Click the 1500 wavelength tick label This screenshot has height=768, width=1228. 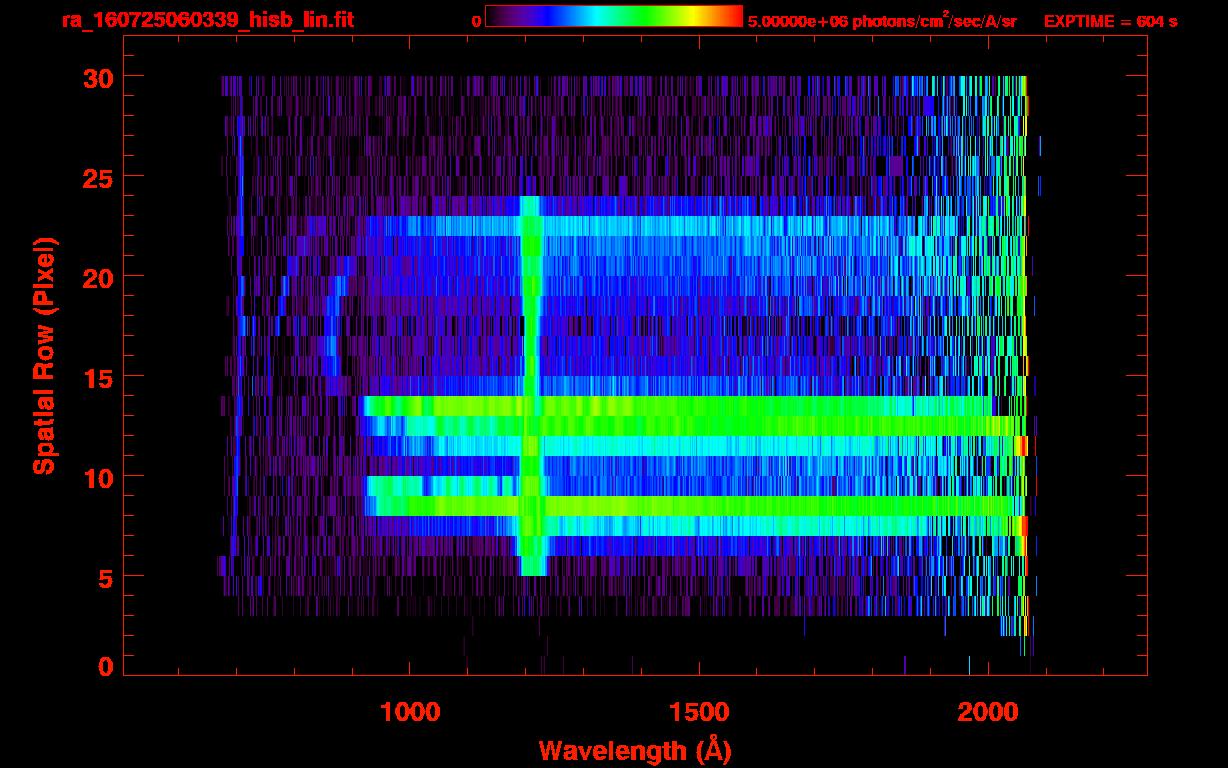tap(698, 712)
